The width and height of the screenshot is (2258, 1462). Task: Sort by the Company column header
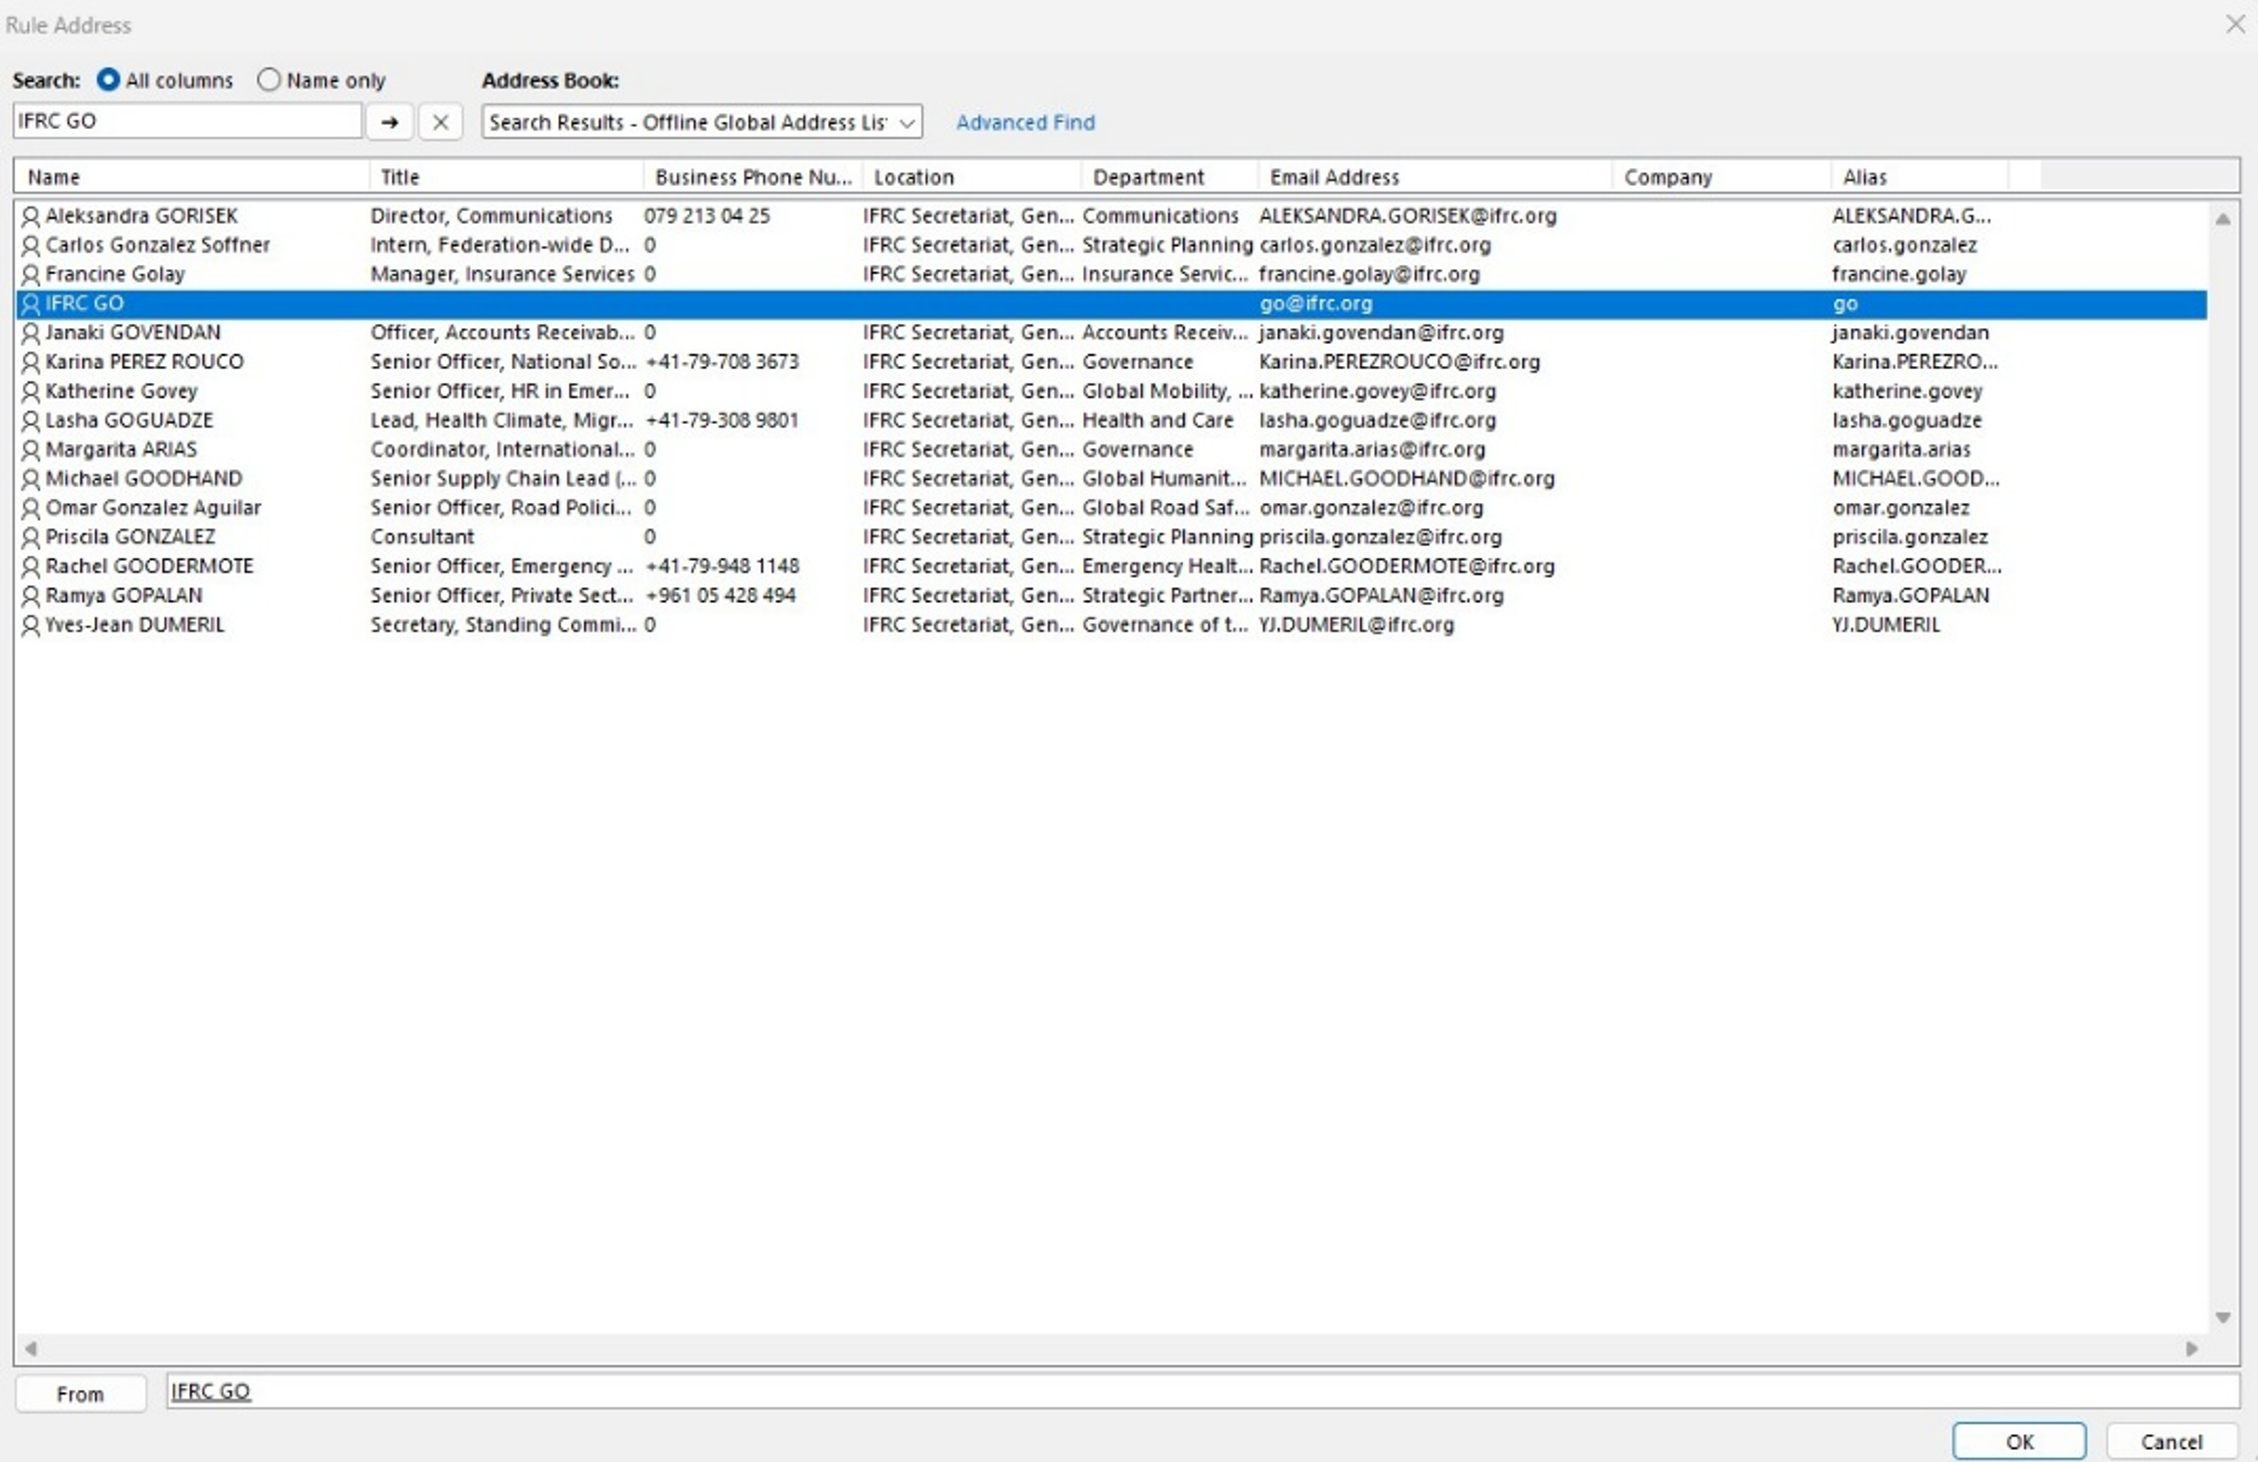pyautogui.click(x=1722, y=177)
